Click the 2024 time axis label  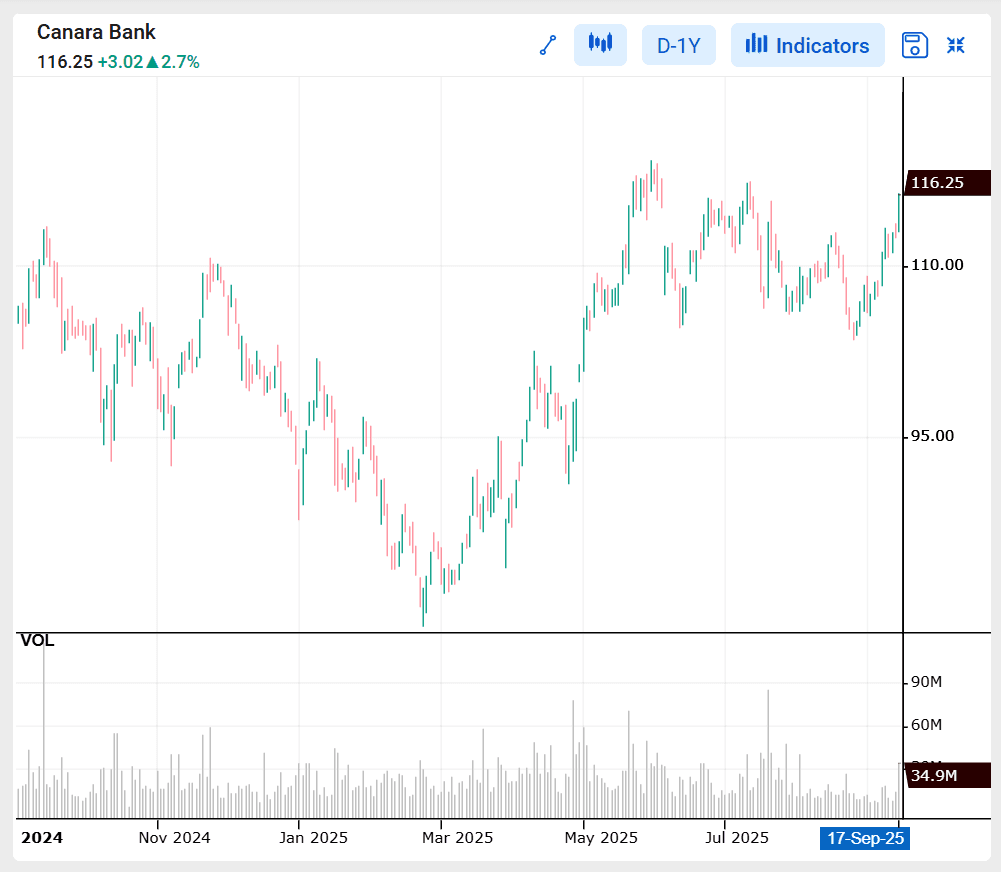click(41, 838)
